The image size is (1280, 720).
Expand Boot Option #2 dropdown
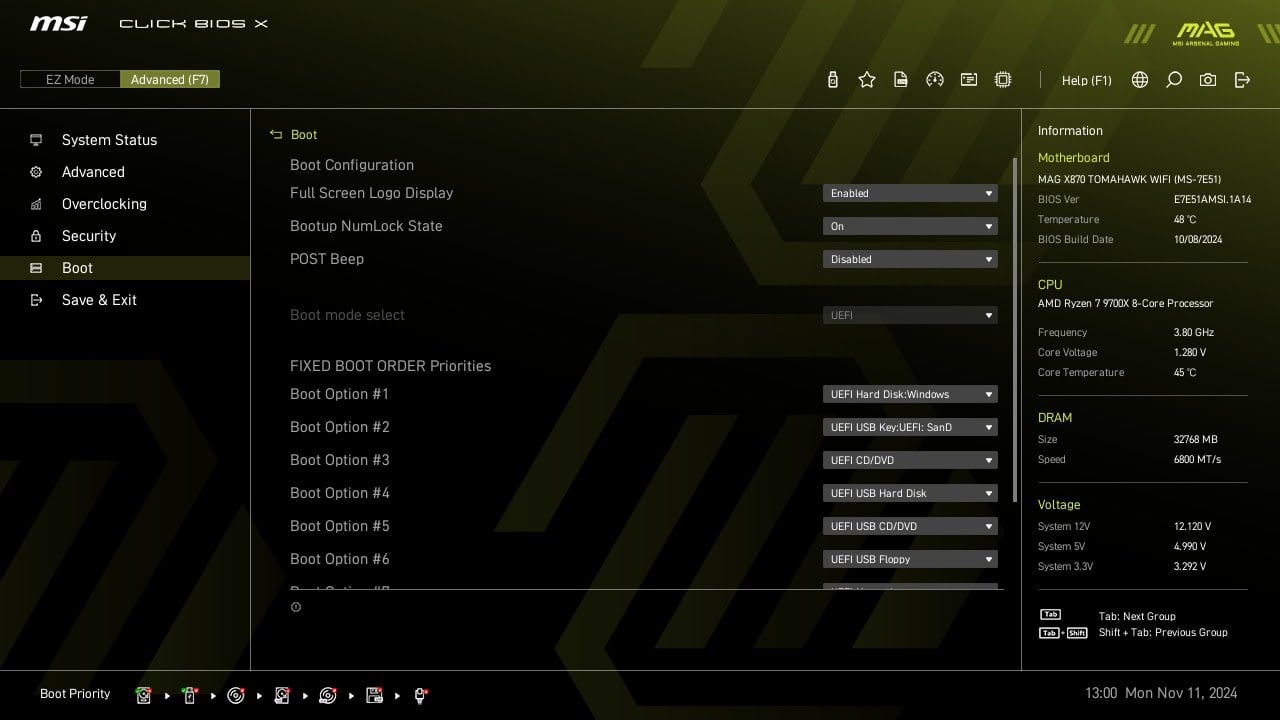(x=910, y=427)
